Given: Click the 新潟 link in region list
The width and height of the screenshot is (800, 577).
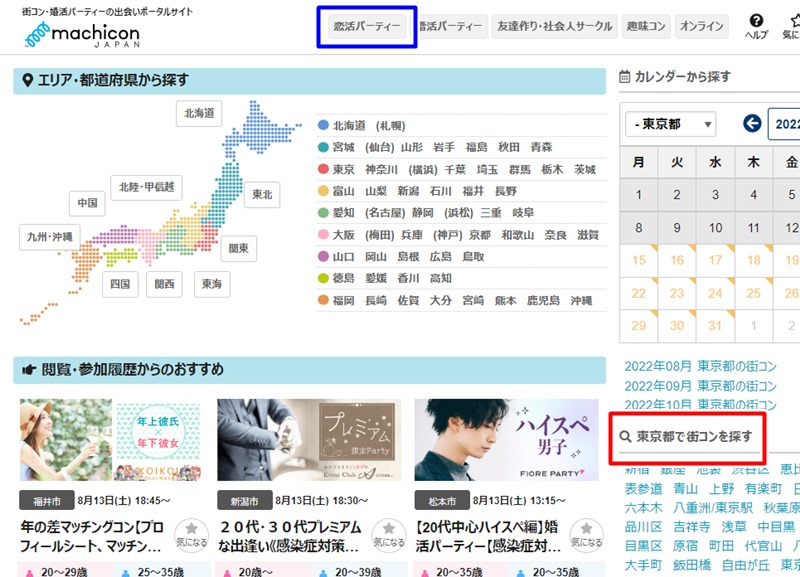Looking at the screenshot, I should point(408,191).
